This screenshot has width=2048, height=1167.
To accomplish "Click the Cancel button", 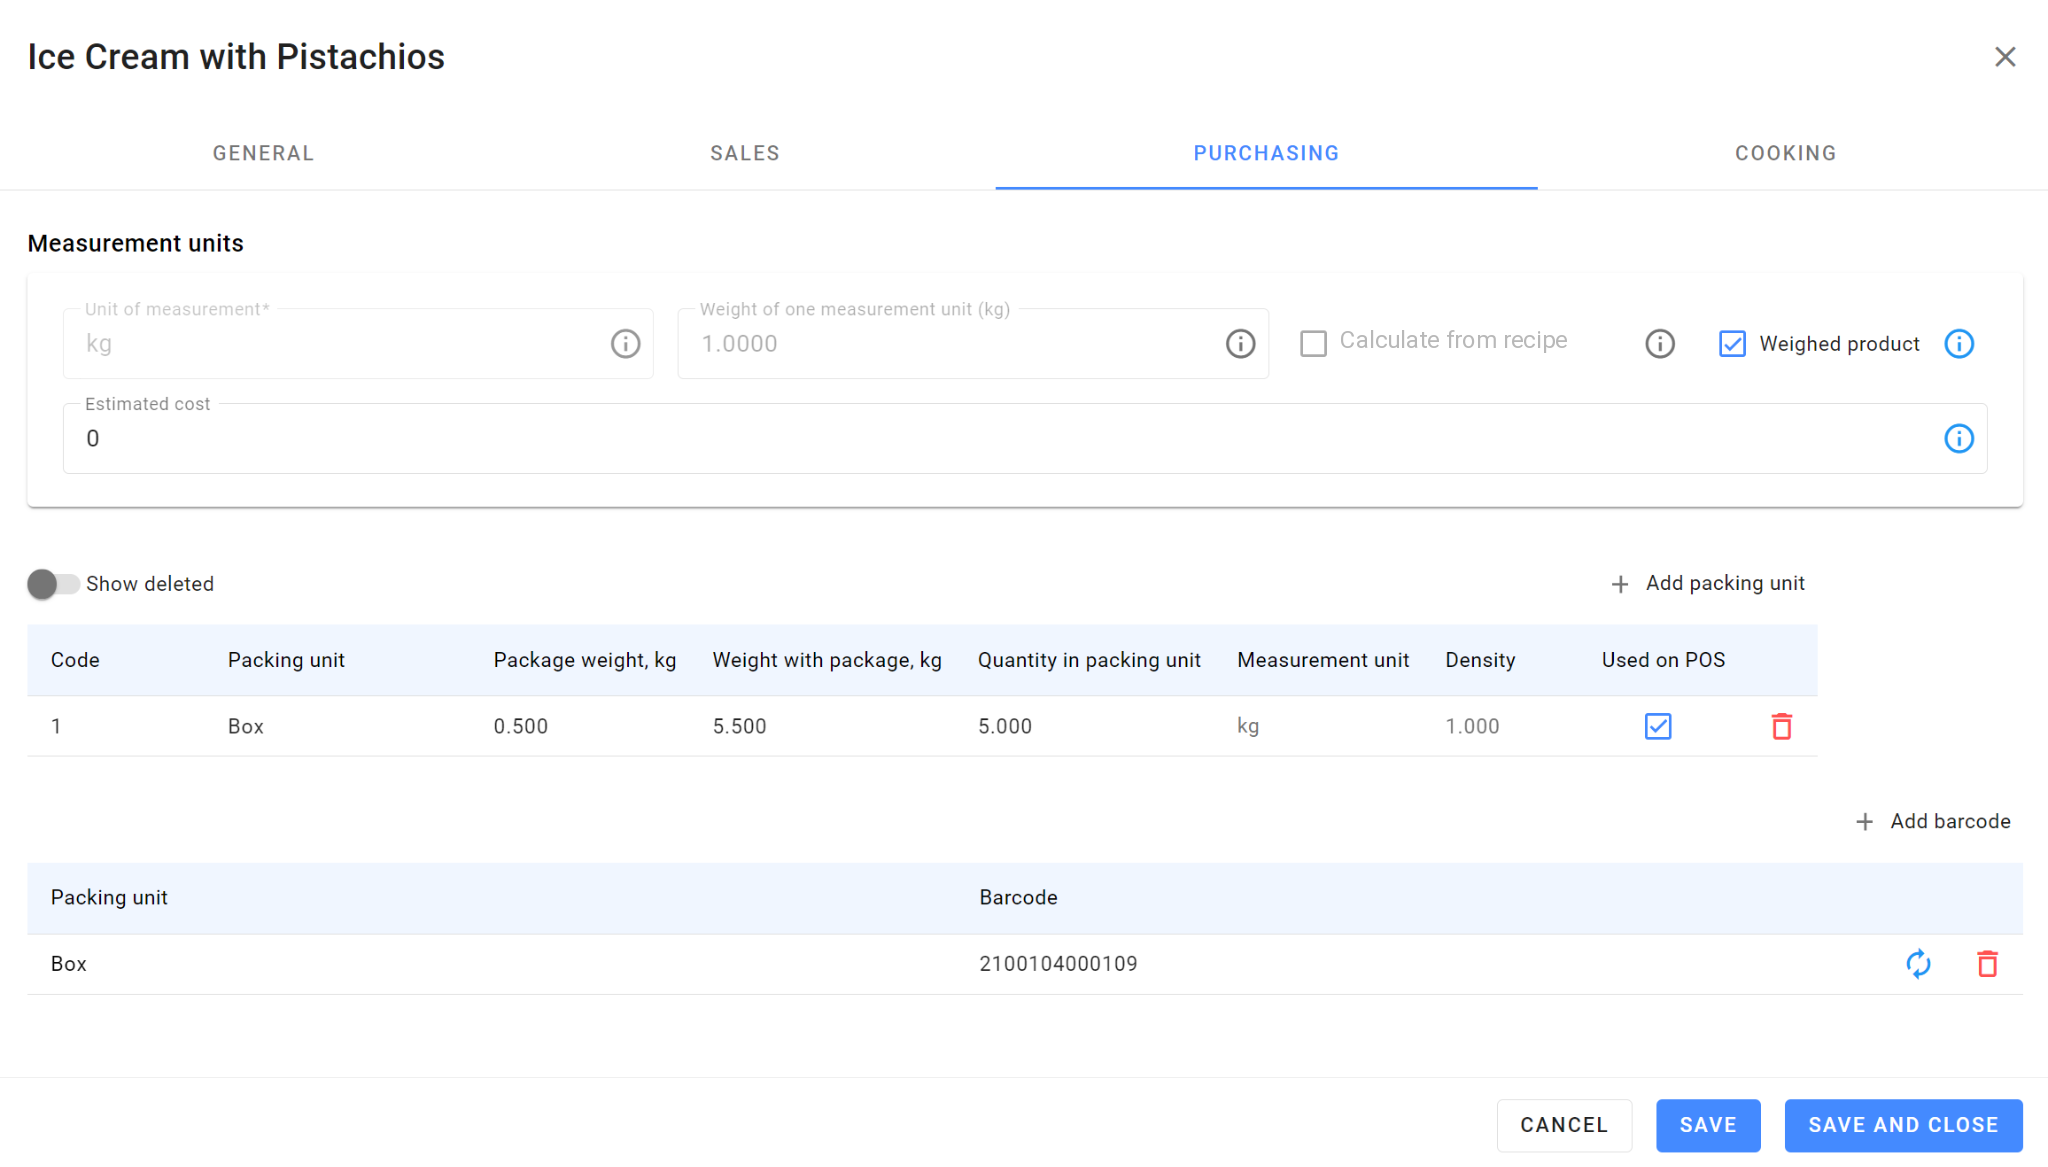I will coord(1564,1125).
